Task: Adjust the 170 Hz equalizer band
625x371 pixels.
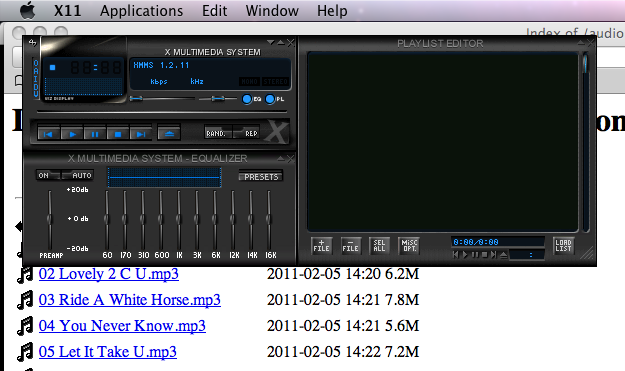Action: pos(125,219)
